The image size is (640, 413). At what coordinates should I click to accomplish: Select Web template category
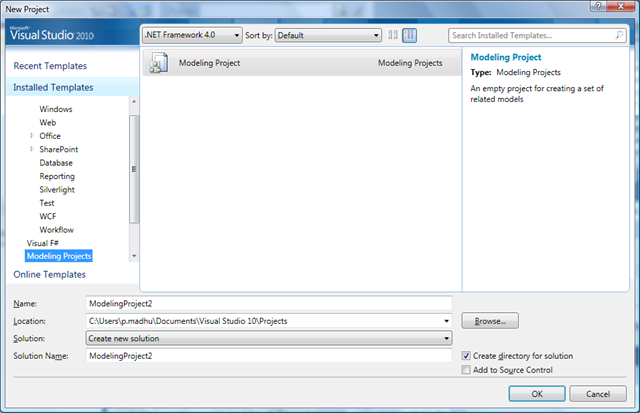pos(48,122)
